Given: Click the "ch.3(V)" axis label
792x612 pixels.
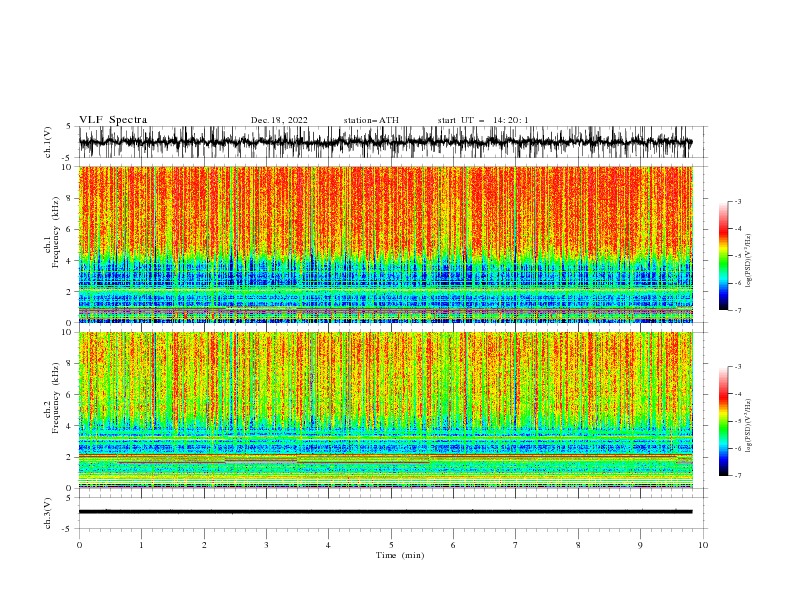Looking at the screenshot, I should click(x=48, y=513).
